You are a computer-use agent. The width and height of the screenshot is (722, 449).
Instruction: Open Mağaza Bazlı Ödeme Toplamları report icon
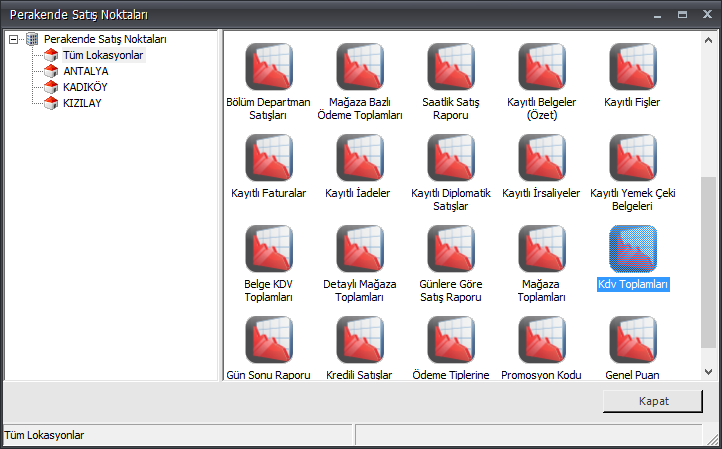(360, 67)
